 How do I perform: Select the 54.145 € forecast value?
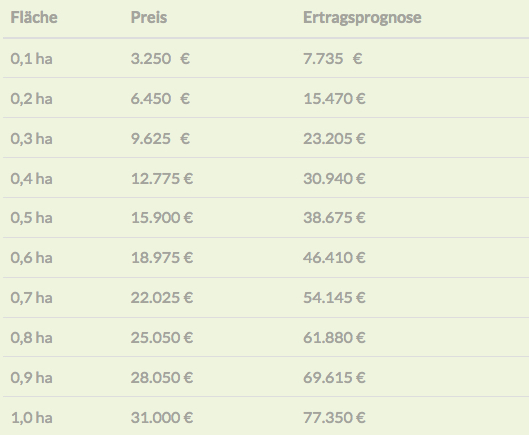(x=334, y=297)
